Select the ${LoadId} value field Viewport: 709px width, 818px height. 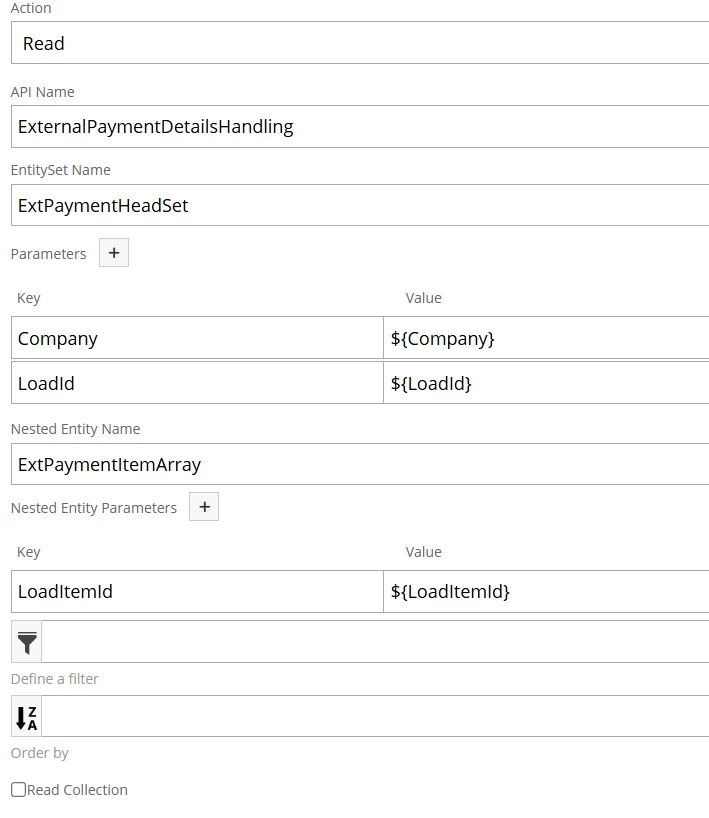[x=546, y=383]
